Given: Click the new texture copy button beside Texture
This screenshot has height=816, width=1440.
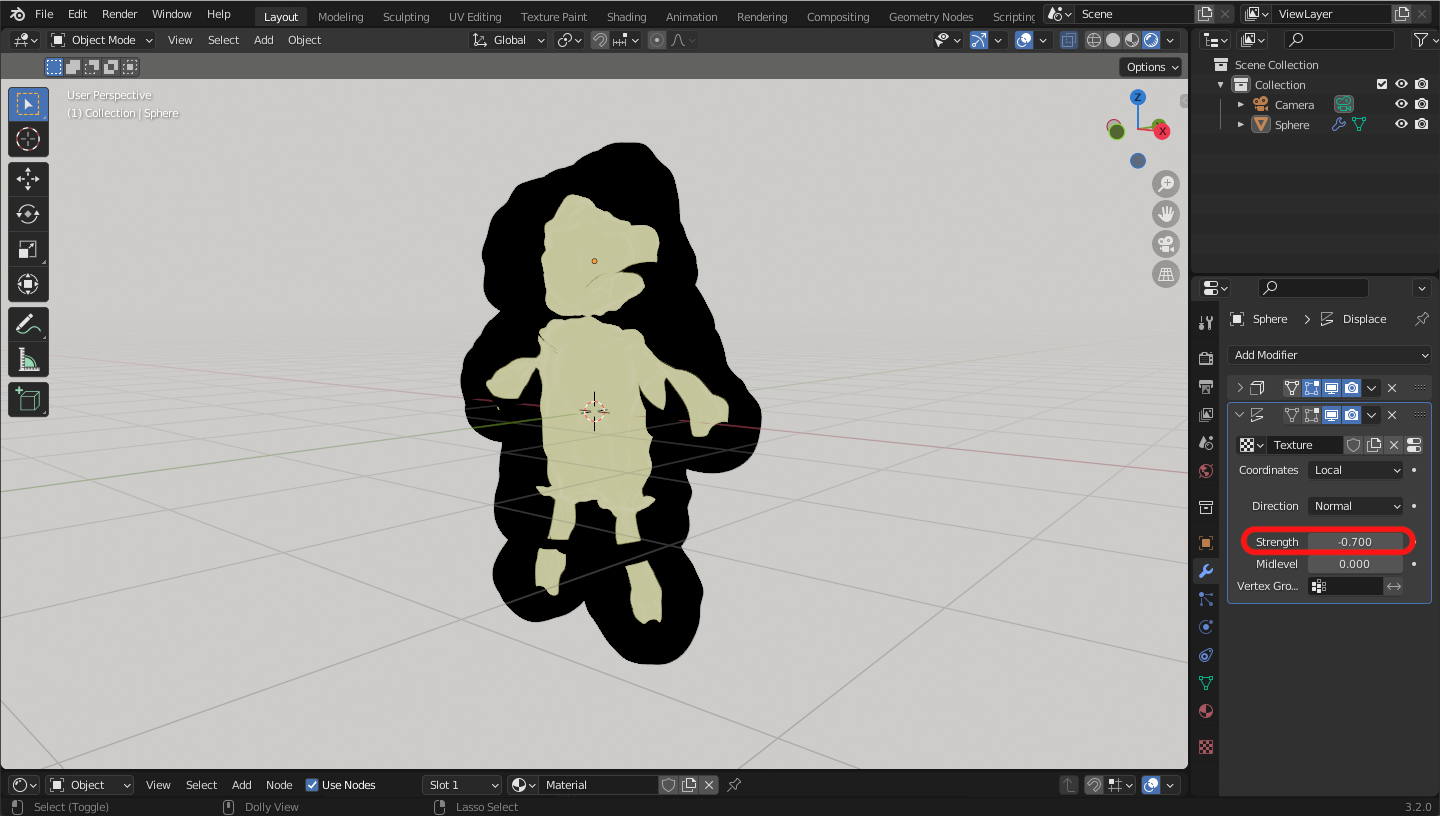Looking at the screenshot, I should coord(1374,445).
